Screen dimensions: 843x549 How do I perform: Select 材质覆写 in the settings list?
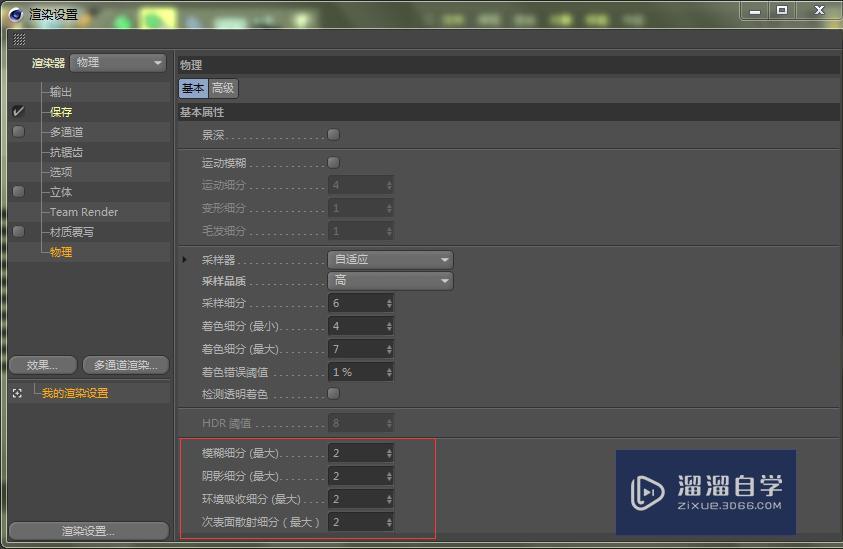pos(72,232)
